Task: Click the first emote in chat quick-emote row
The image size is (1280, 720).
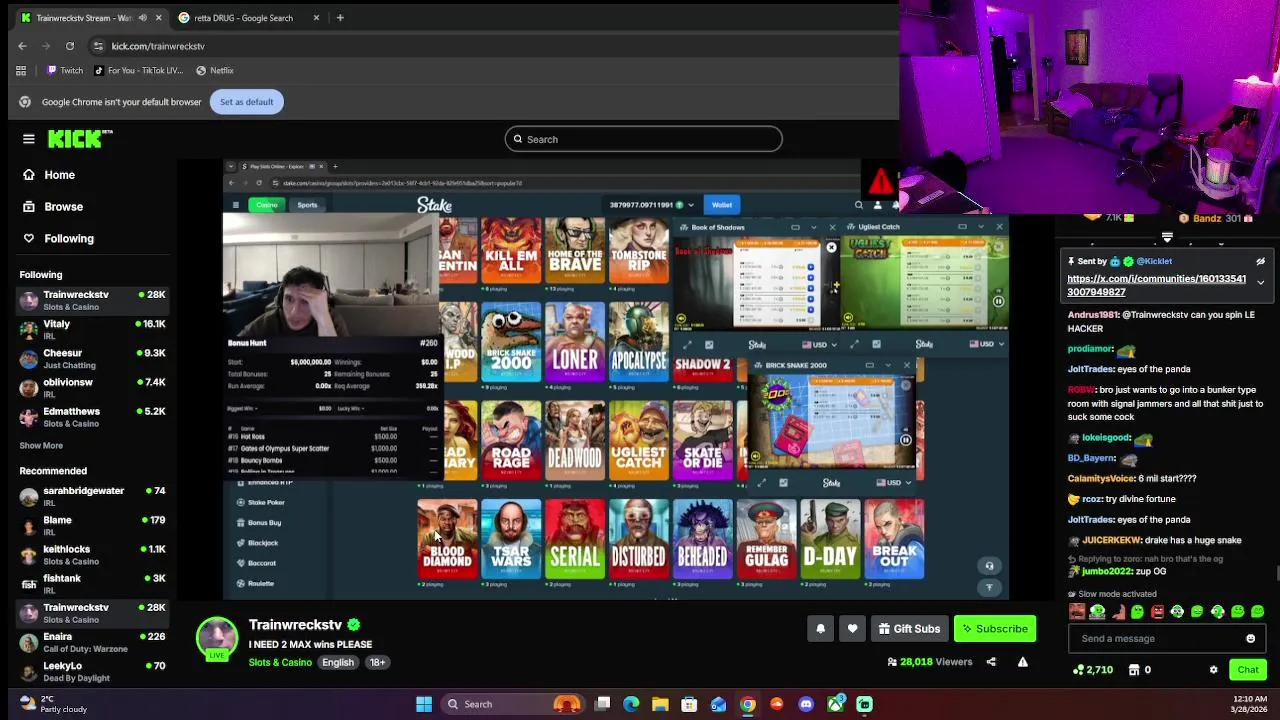Action: pyautogui.click(x=1077, y=612)
